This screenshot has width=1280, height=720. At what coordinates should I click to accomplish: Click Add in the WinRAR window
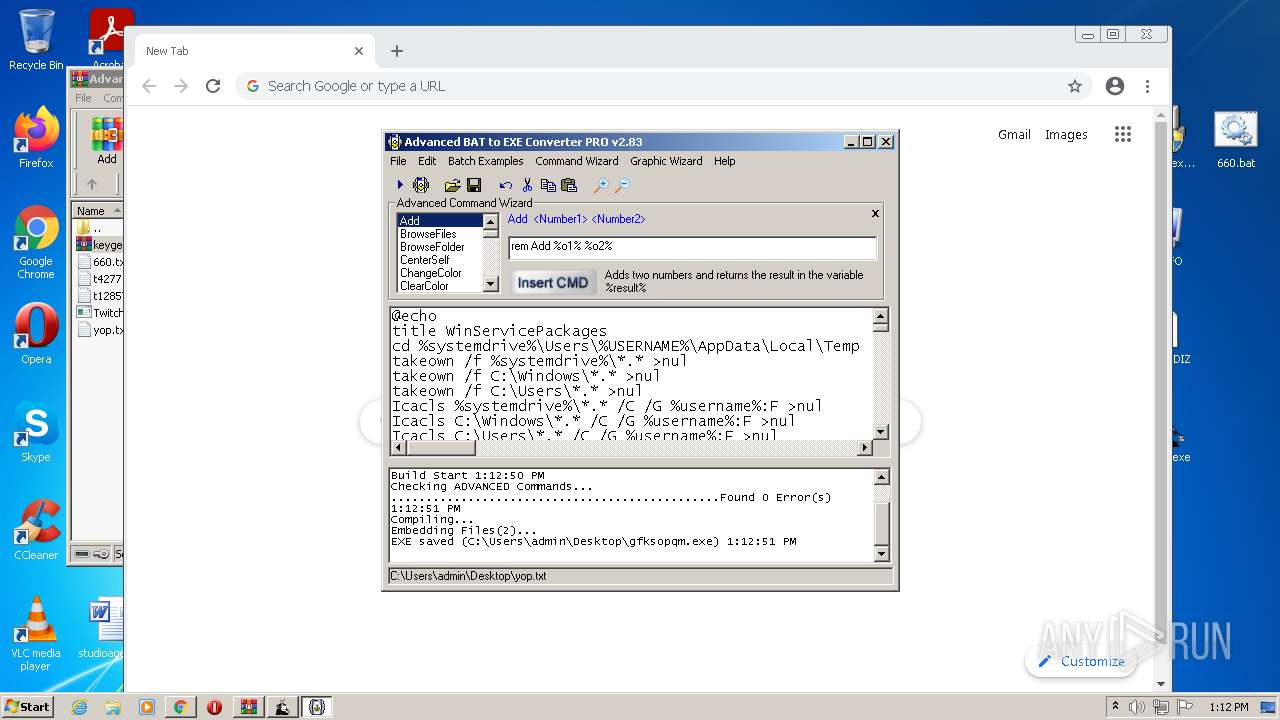[x=106, y=140]
